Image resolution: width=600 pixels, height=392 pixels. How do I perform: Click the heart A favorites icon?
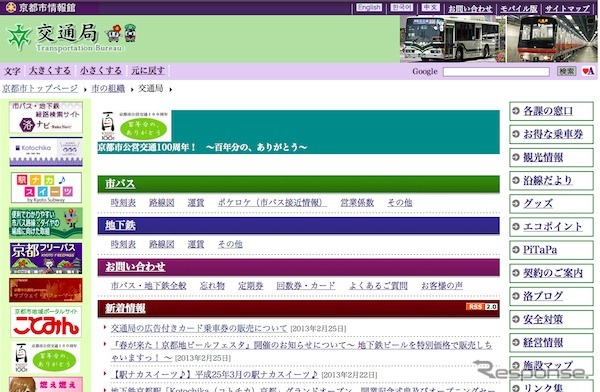[x=588, y=71]
